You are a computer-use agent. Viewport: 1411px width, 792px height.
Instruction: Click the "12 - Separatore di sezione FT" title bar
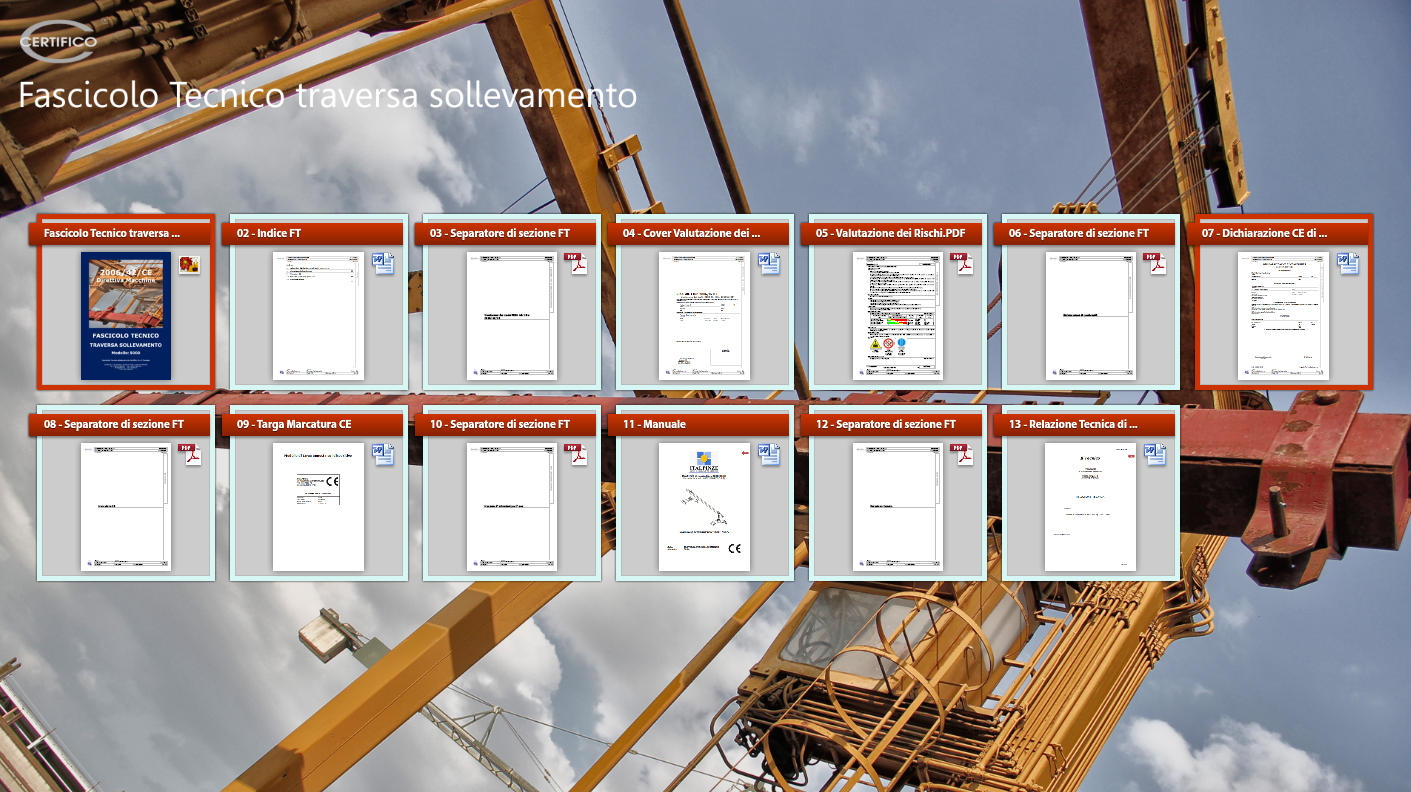[x=898, y=424]
